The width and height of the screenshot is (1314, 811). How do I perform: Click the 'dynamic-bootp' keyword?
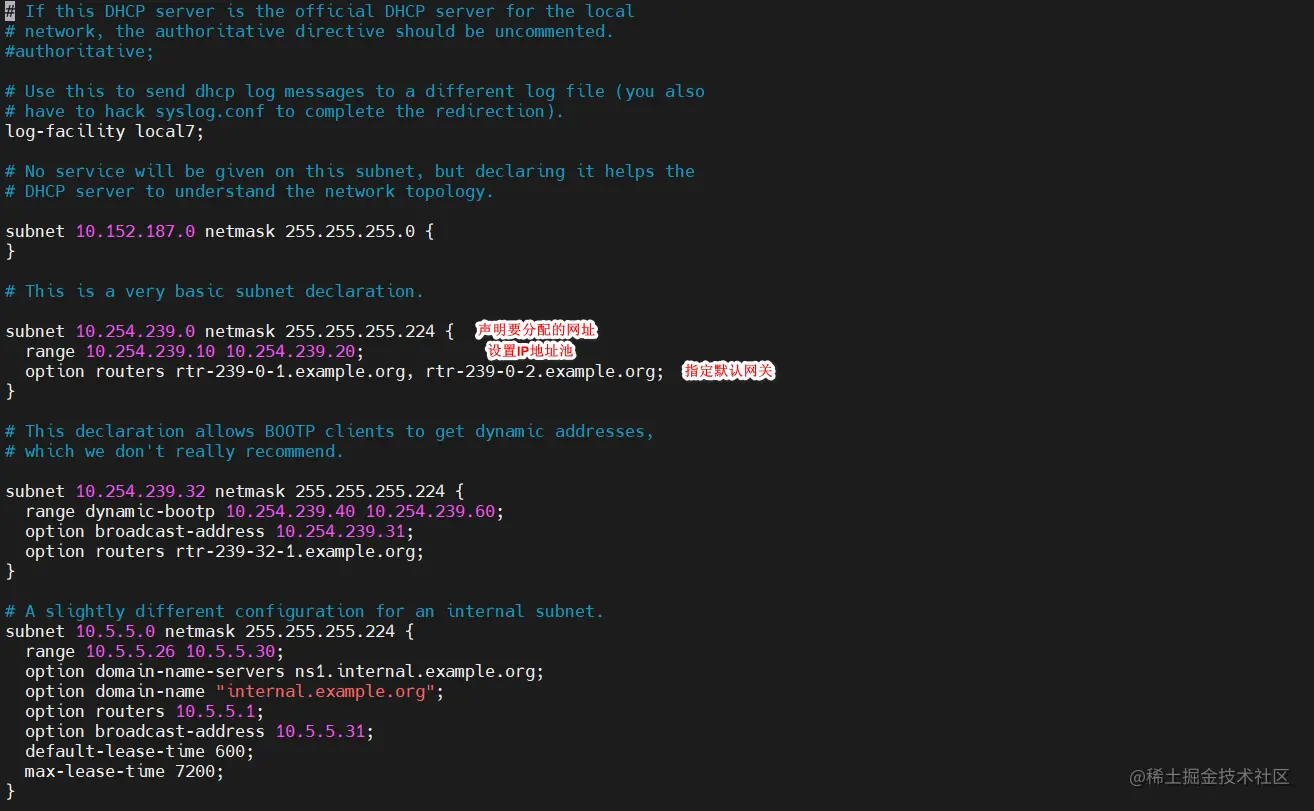coord(150,511)
